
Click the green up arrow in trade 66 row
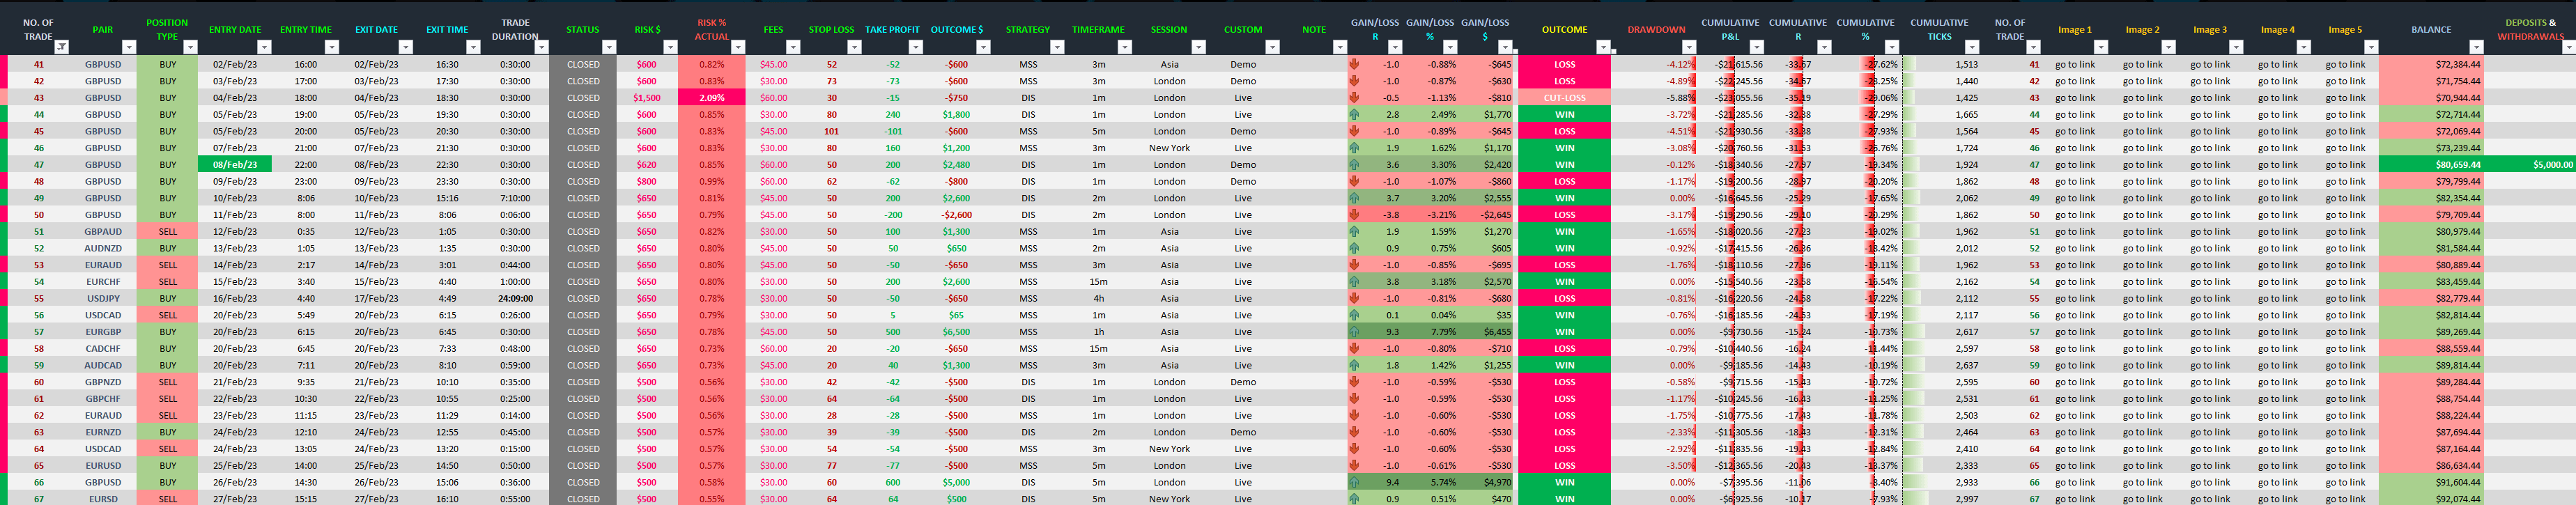[1354, 482]
